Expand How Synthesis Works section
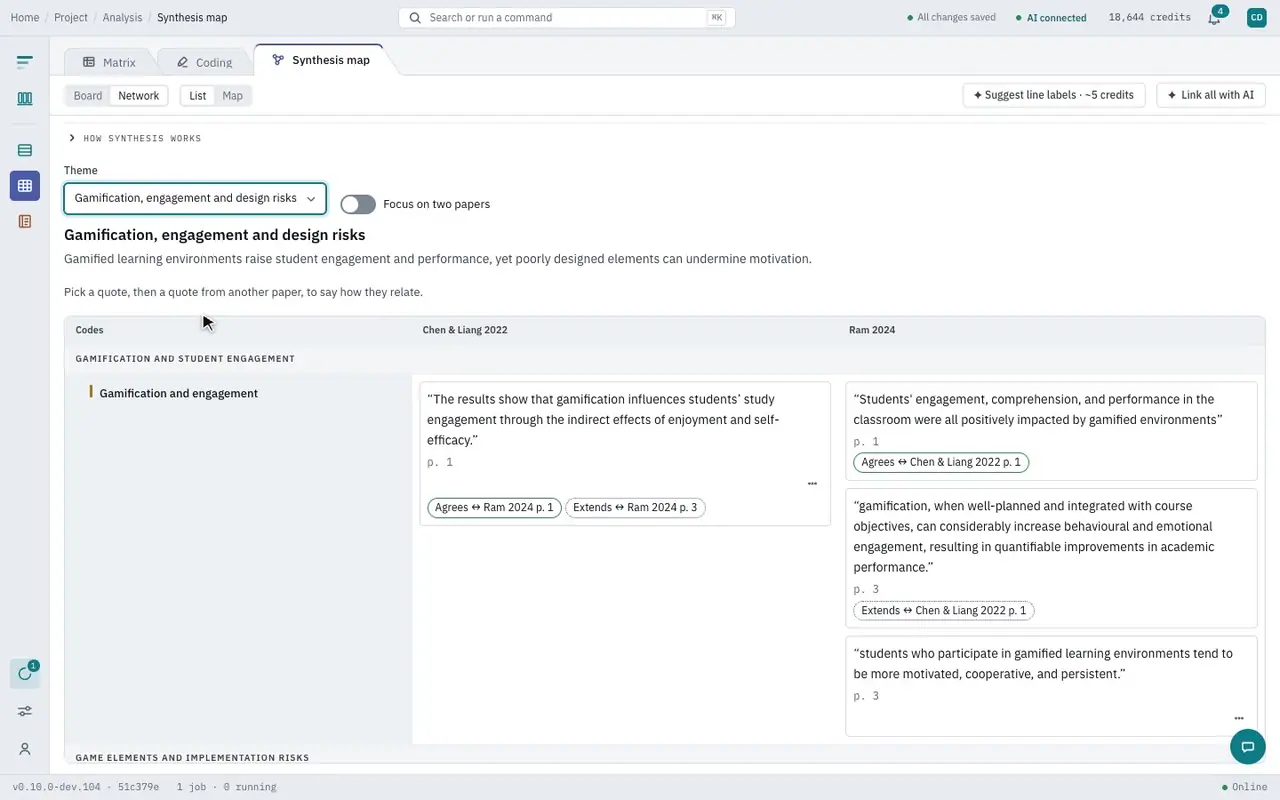This screenshot has height=800, width=1280. click(x=135, y=138)
